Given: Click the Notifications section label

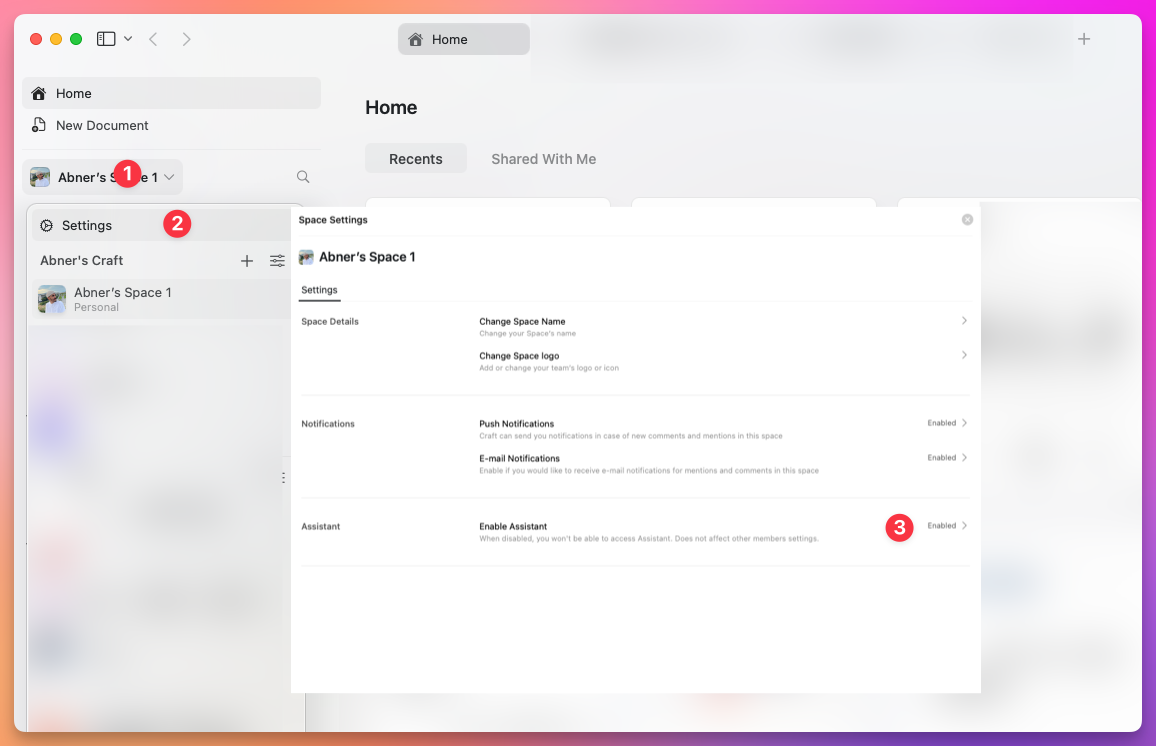Looking at the screenshot, I should pyautogui.click(x=328, y=424).
